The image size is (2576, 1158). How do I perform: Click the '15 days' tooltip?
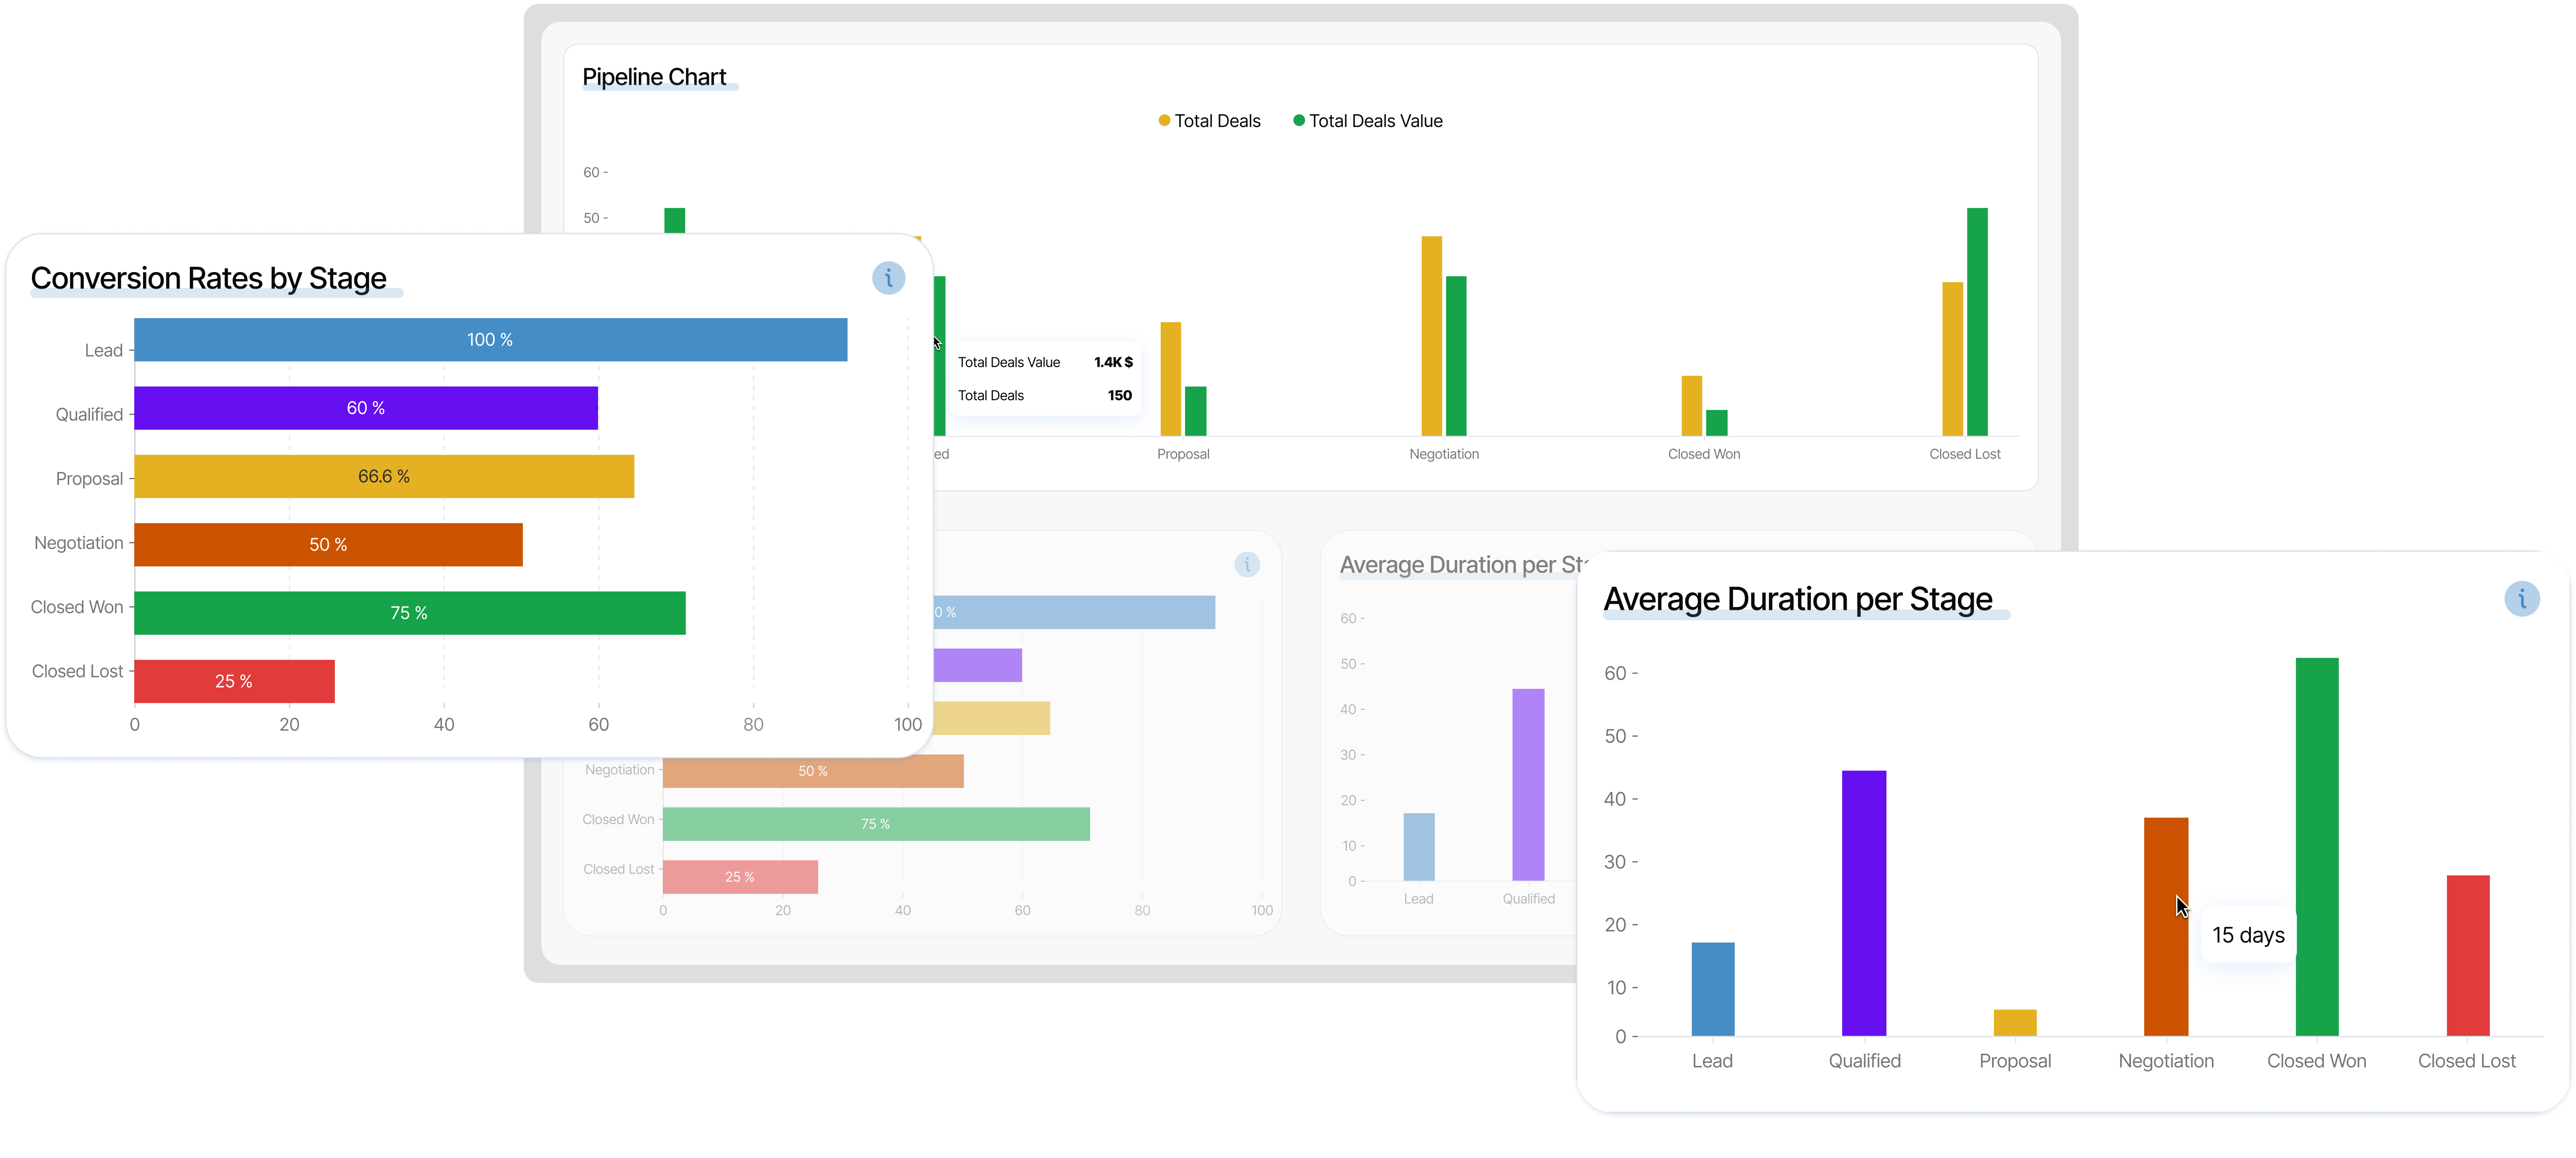click(2248, 935)
